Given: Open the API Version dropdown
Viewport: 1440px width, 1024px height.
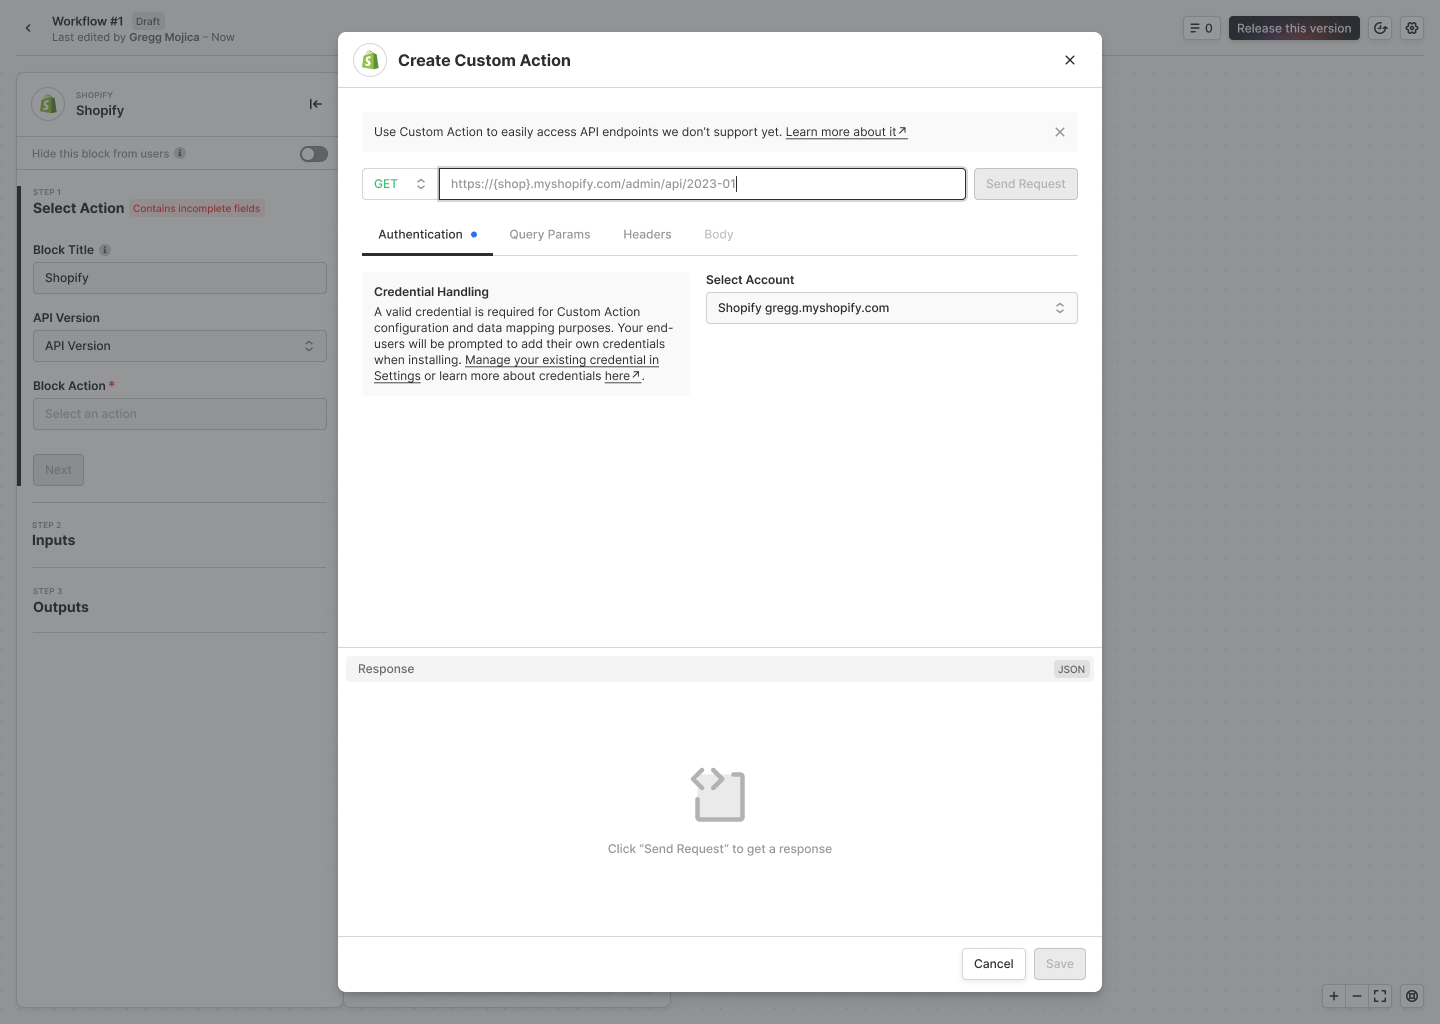Looking at the screenshot, I should pos(180,346).
